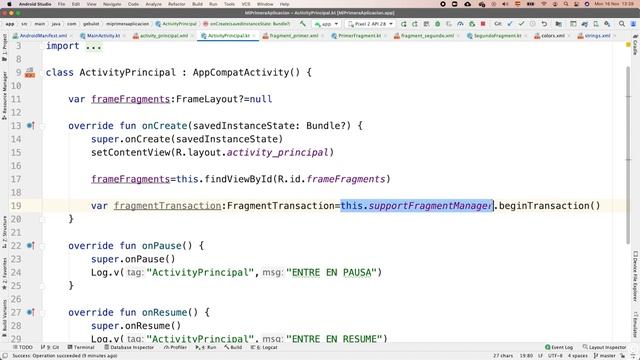
Task: Open the Database Inspector tool window
Action: tap(129, 347)
